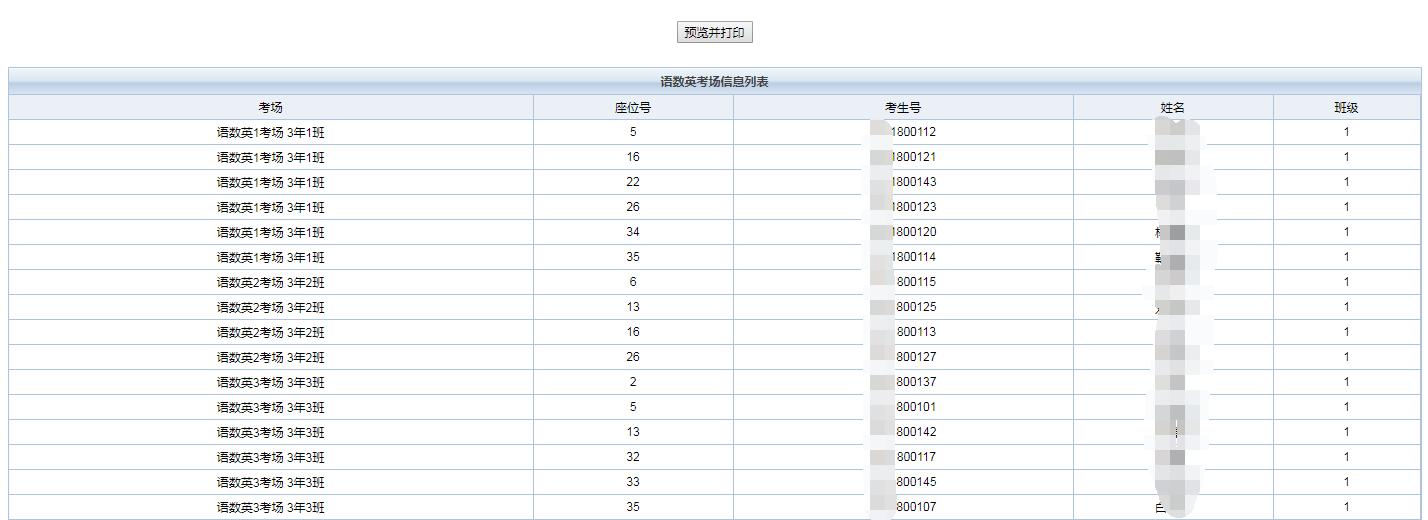Click the 考场 column header
This screenshot has height=520, width=1428.
point(271,108)
